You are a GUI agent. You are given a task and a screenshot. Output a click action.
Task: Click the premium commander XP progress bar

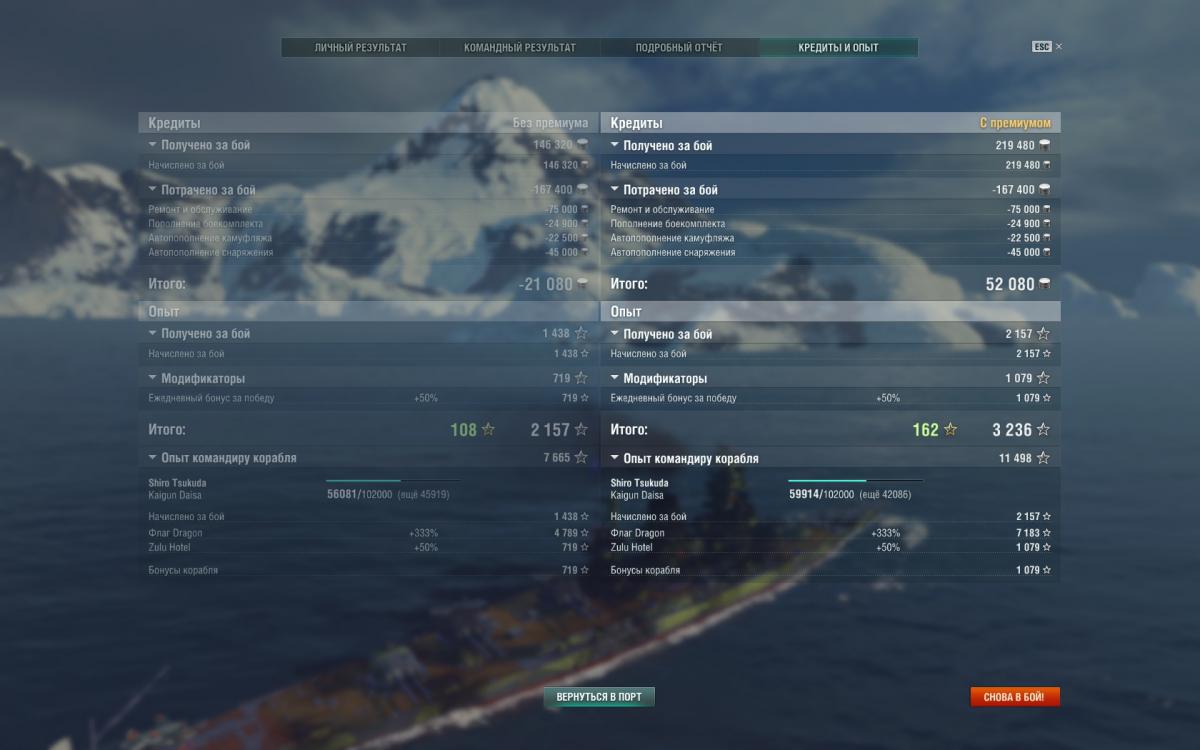(x=855, y=481)
